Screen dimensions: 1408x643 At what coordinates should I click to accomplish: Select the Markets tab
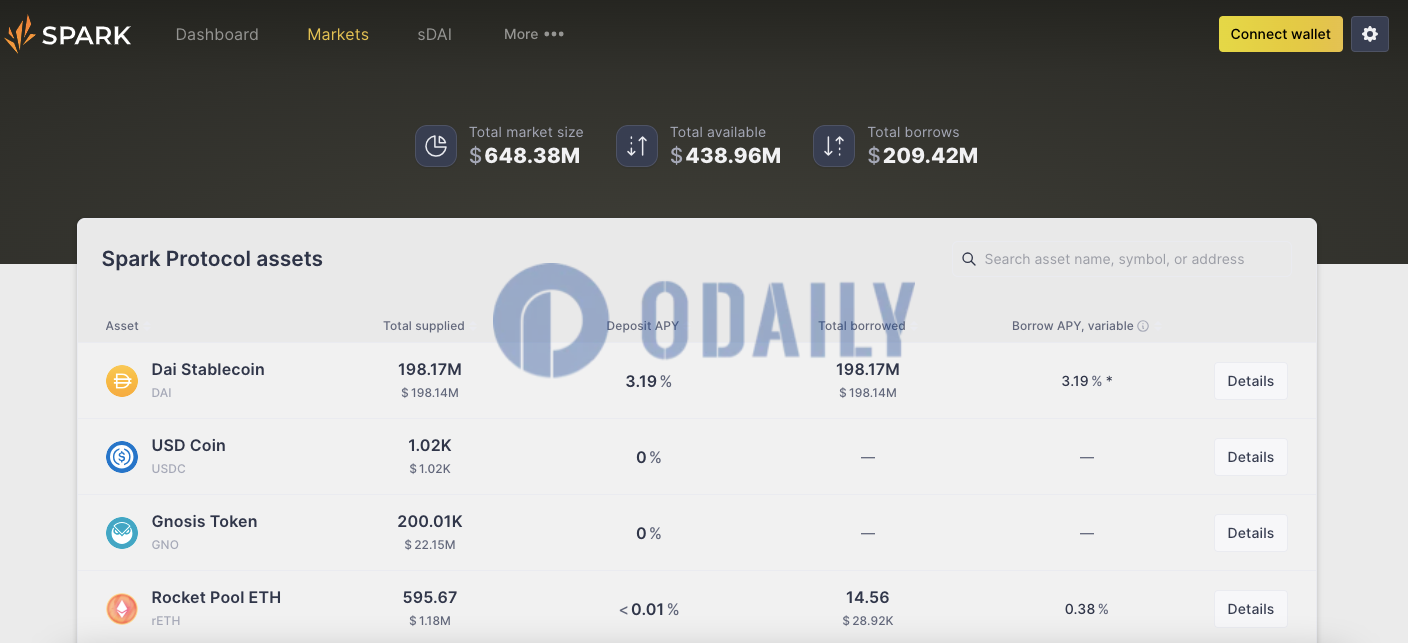click(338, 34)
